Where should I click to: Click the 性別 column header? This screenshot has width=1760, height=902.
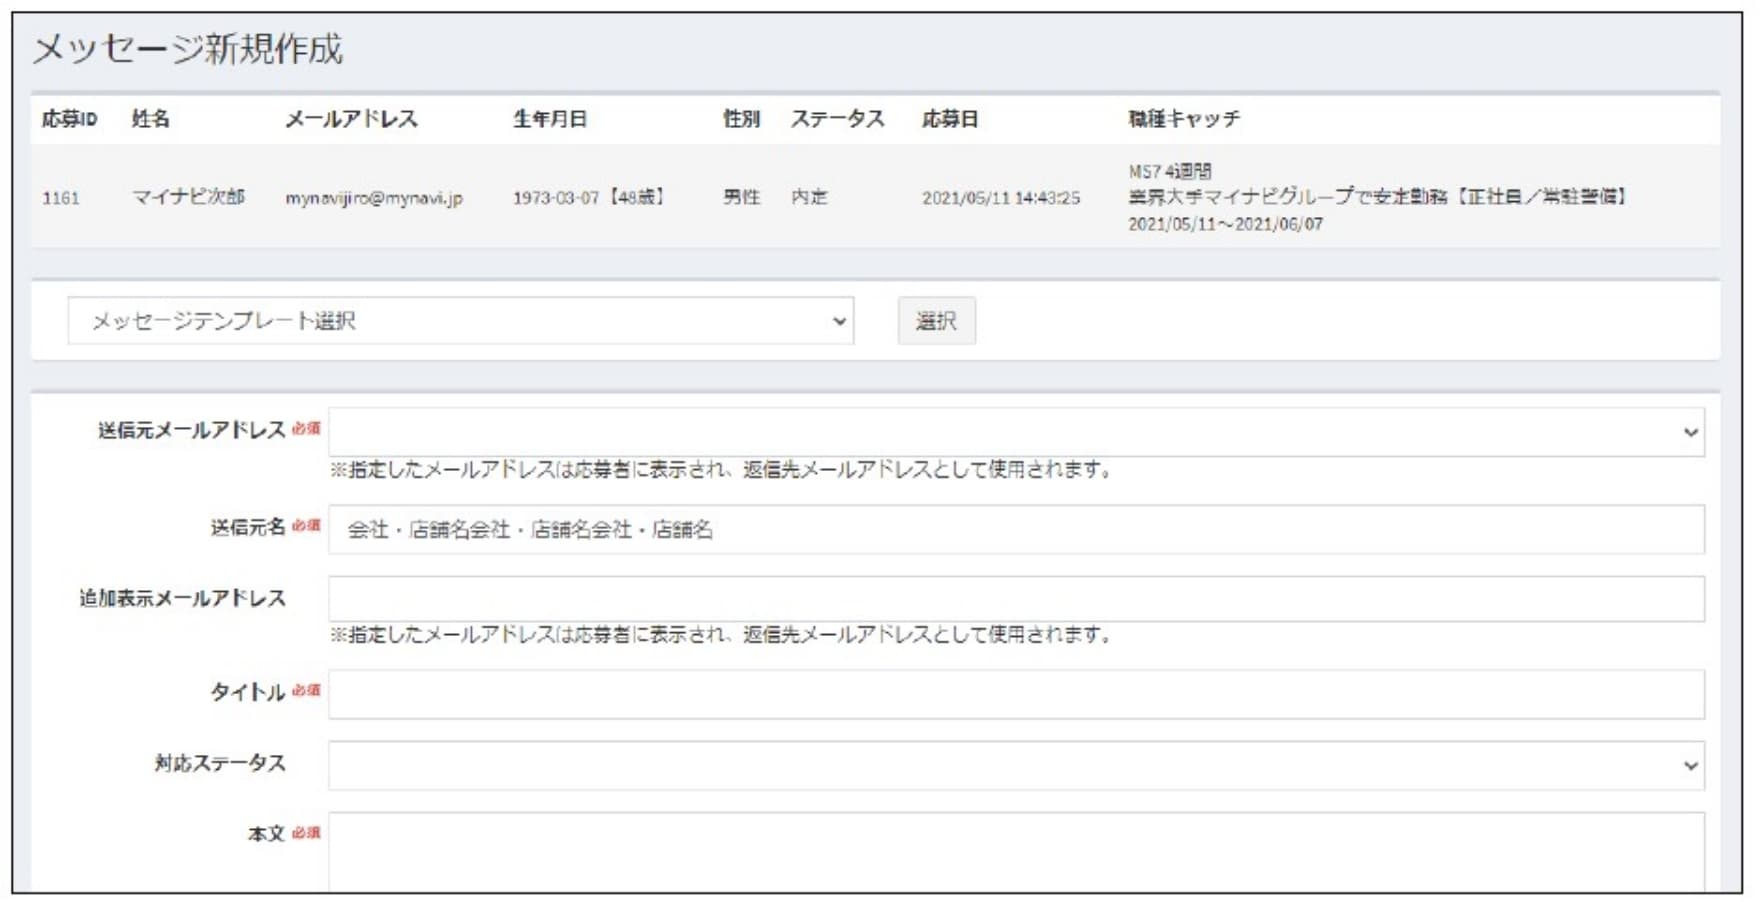[x=741, y=119]
